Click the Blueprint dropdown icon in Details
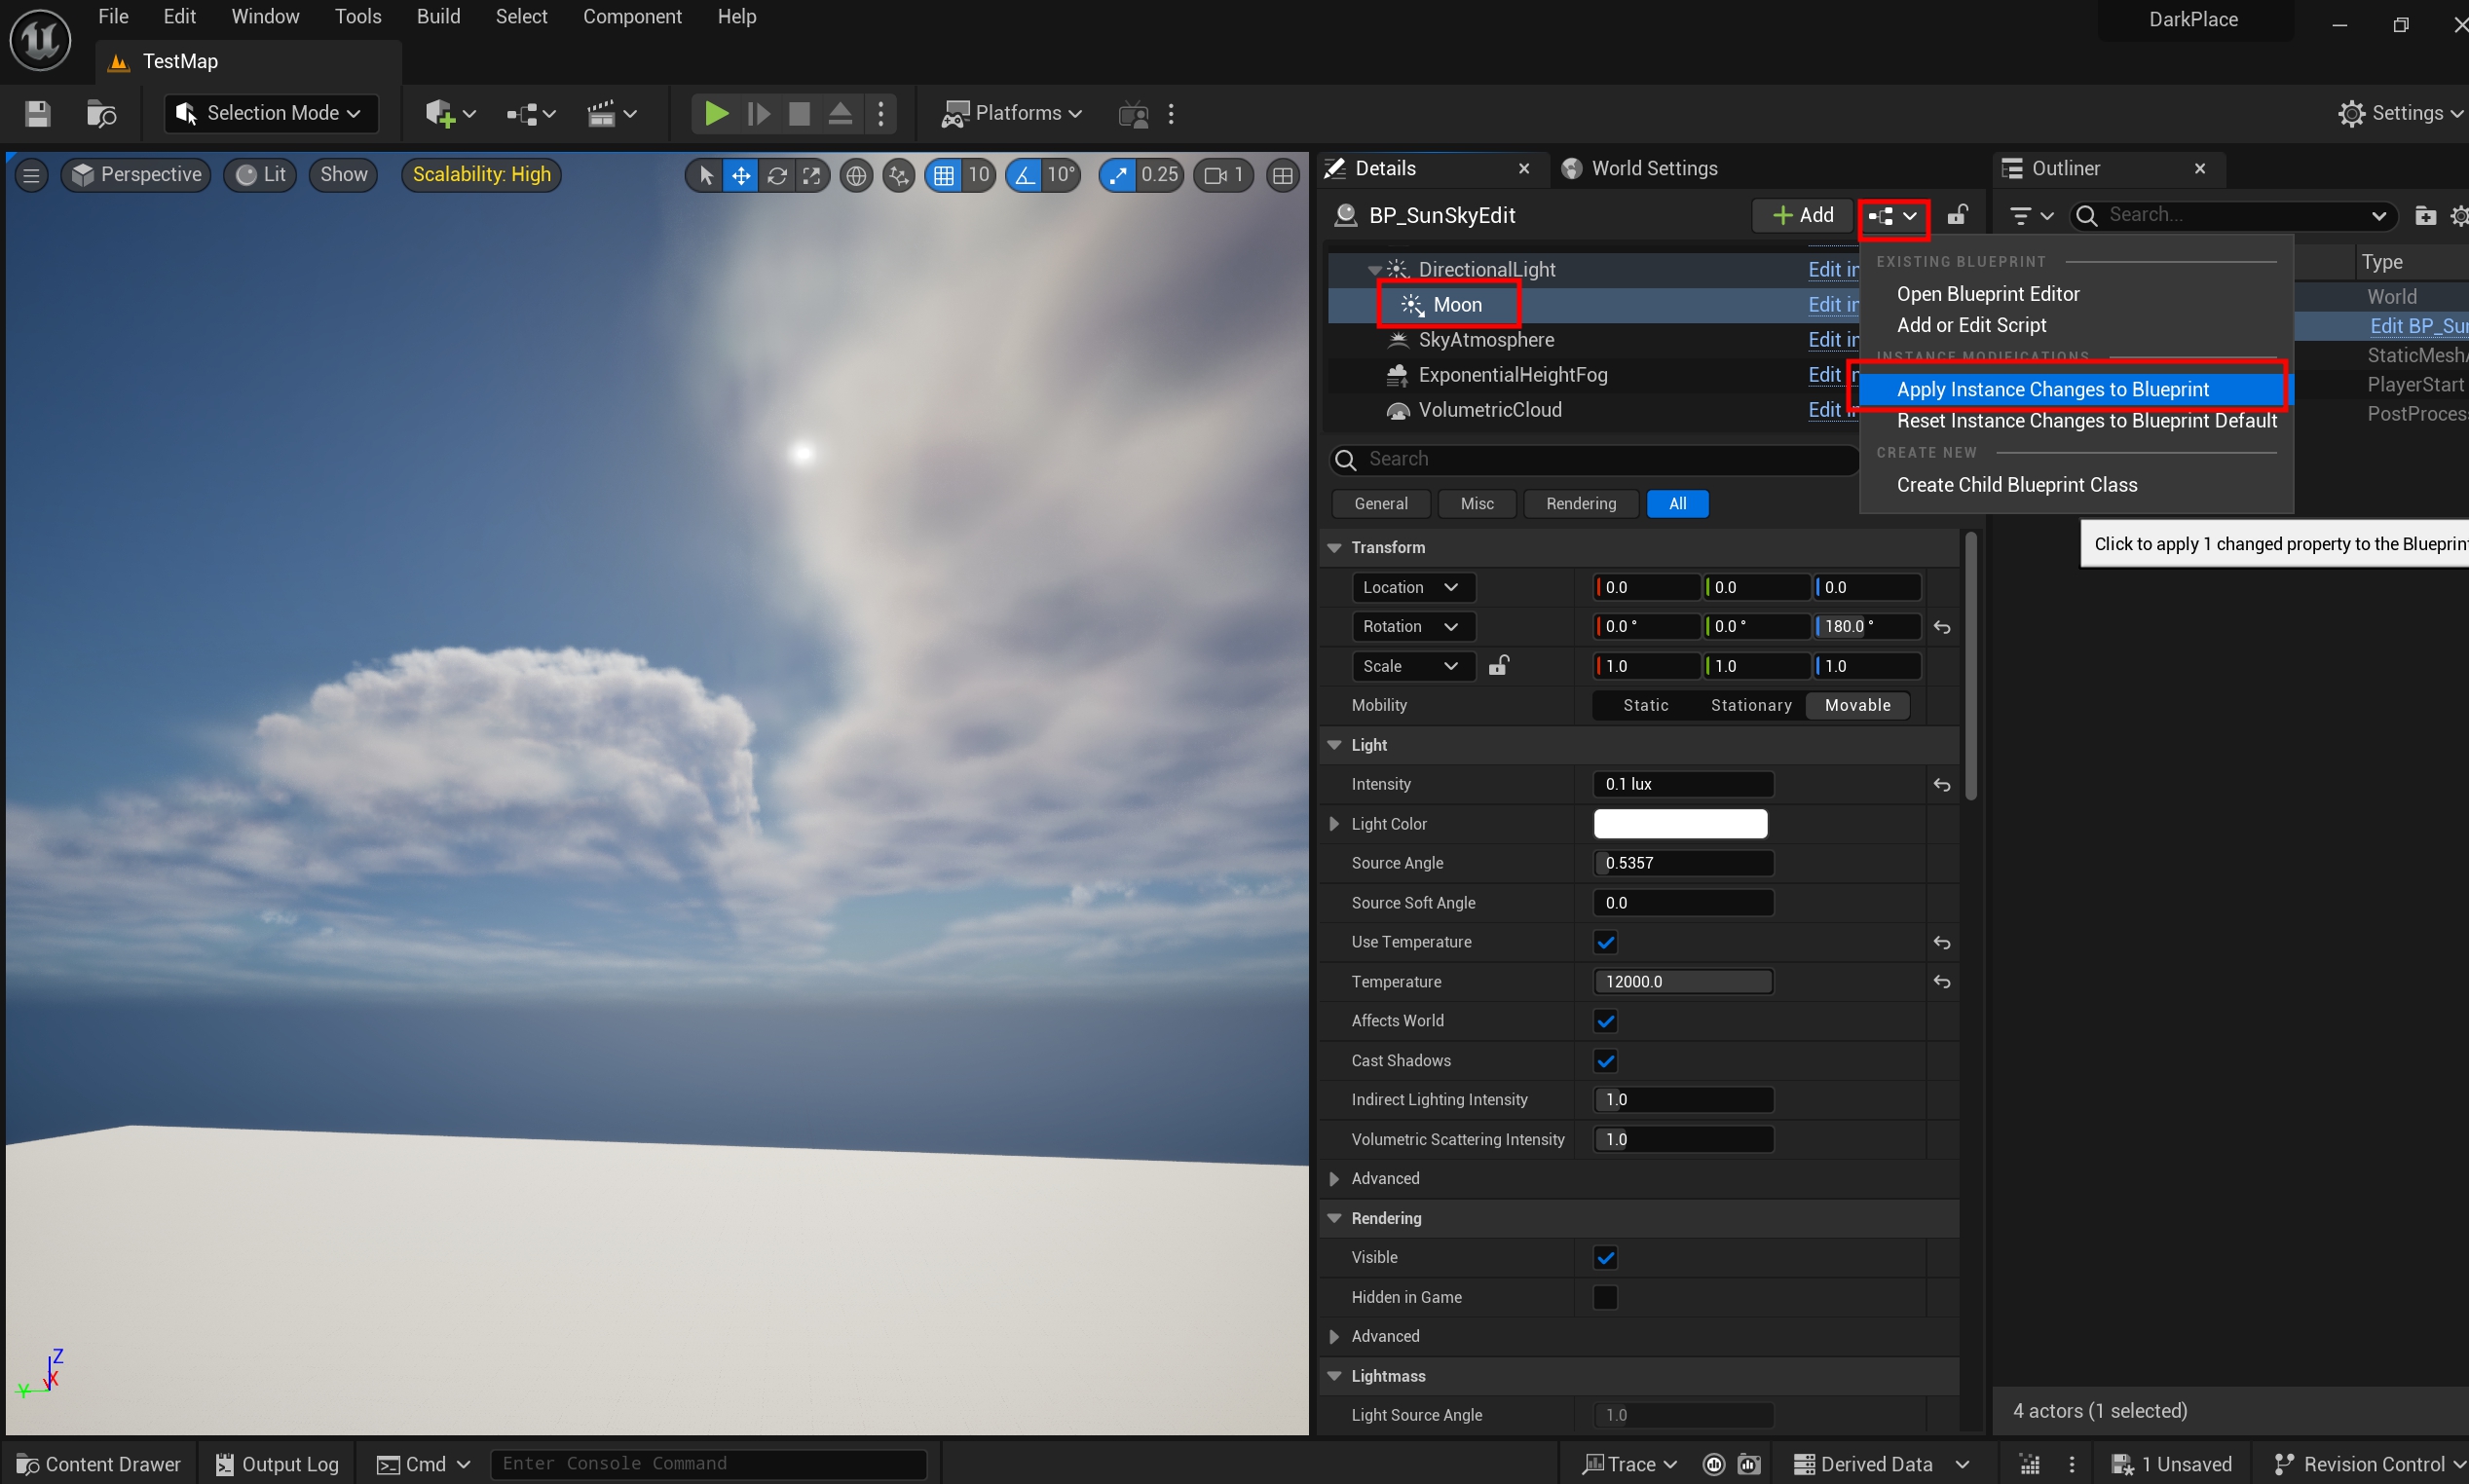2469x1484 pixels. (x=1892, y=216)
